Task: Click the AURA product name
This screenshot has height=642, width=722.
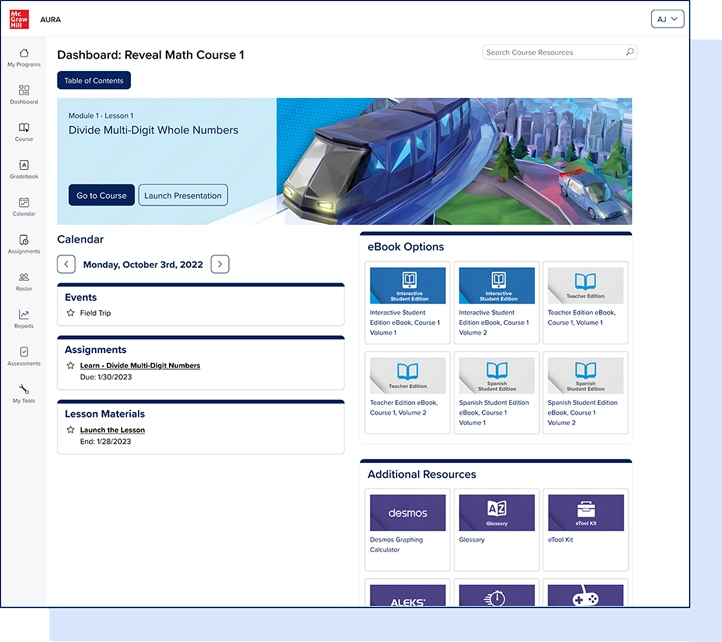Action: tap(50, 19)
